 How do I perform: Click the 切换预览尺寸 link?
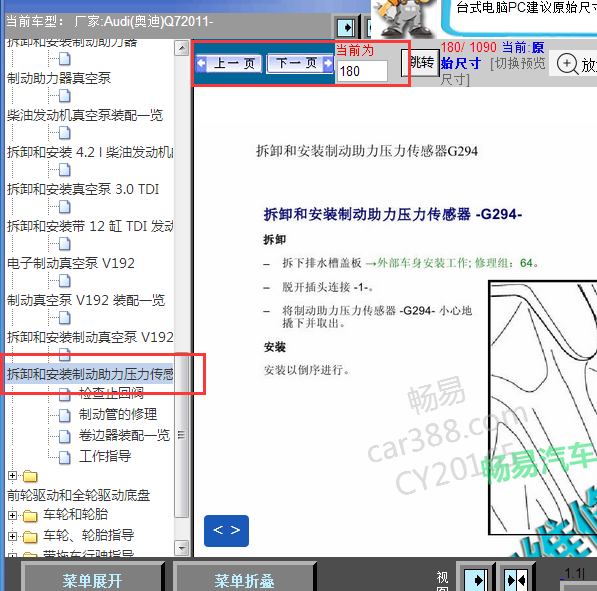(x=493, y=71)
